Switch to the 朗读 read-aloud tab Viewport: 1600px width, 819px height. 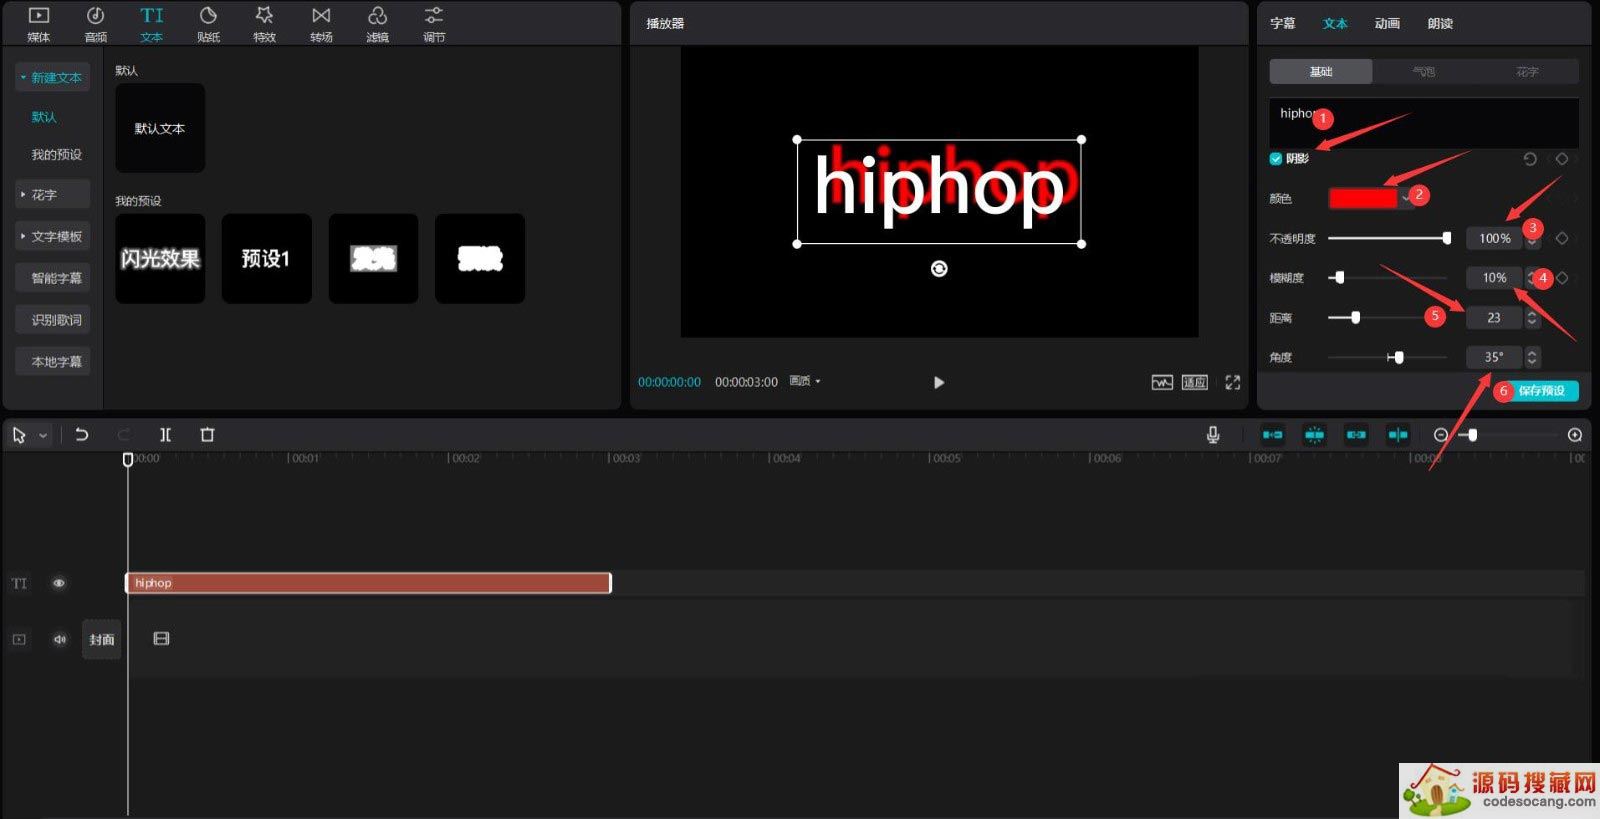coord(1440,24)
